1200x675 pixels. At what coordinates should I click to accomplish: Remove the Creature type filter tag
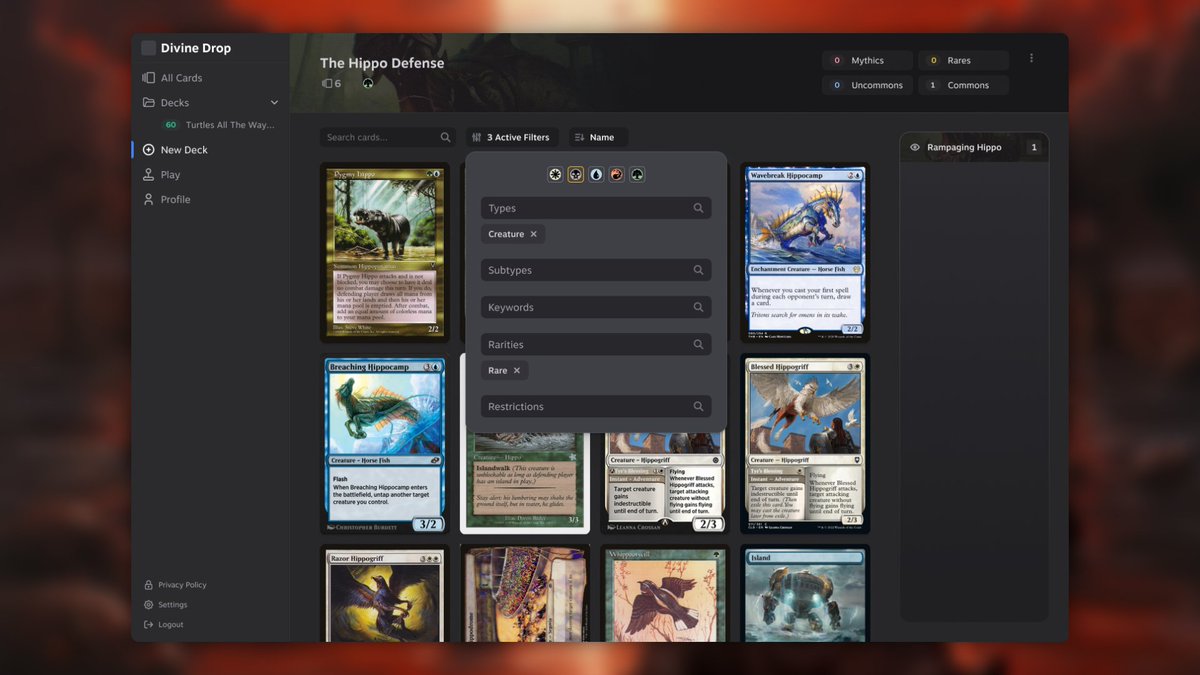click(x=533, y=234)
